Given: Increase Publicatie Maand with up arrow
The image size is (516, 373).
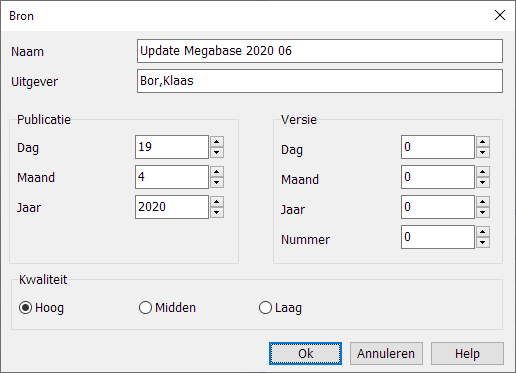Looking at the screenshot, I should point(217,172).
